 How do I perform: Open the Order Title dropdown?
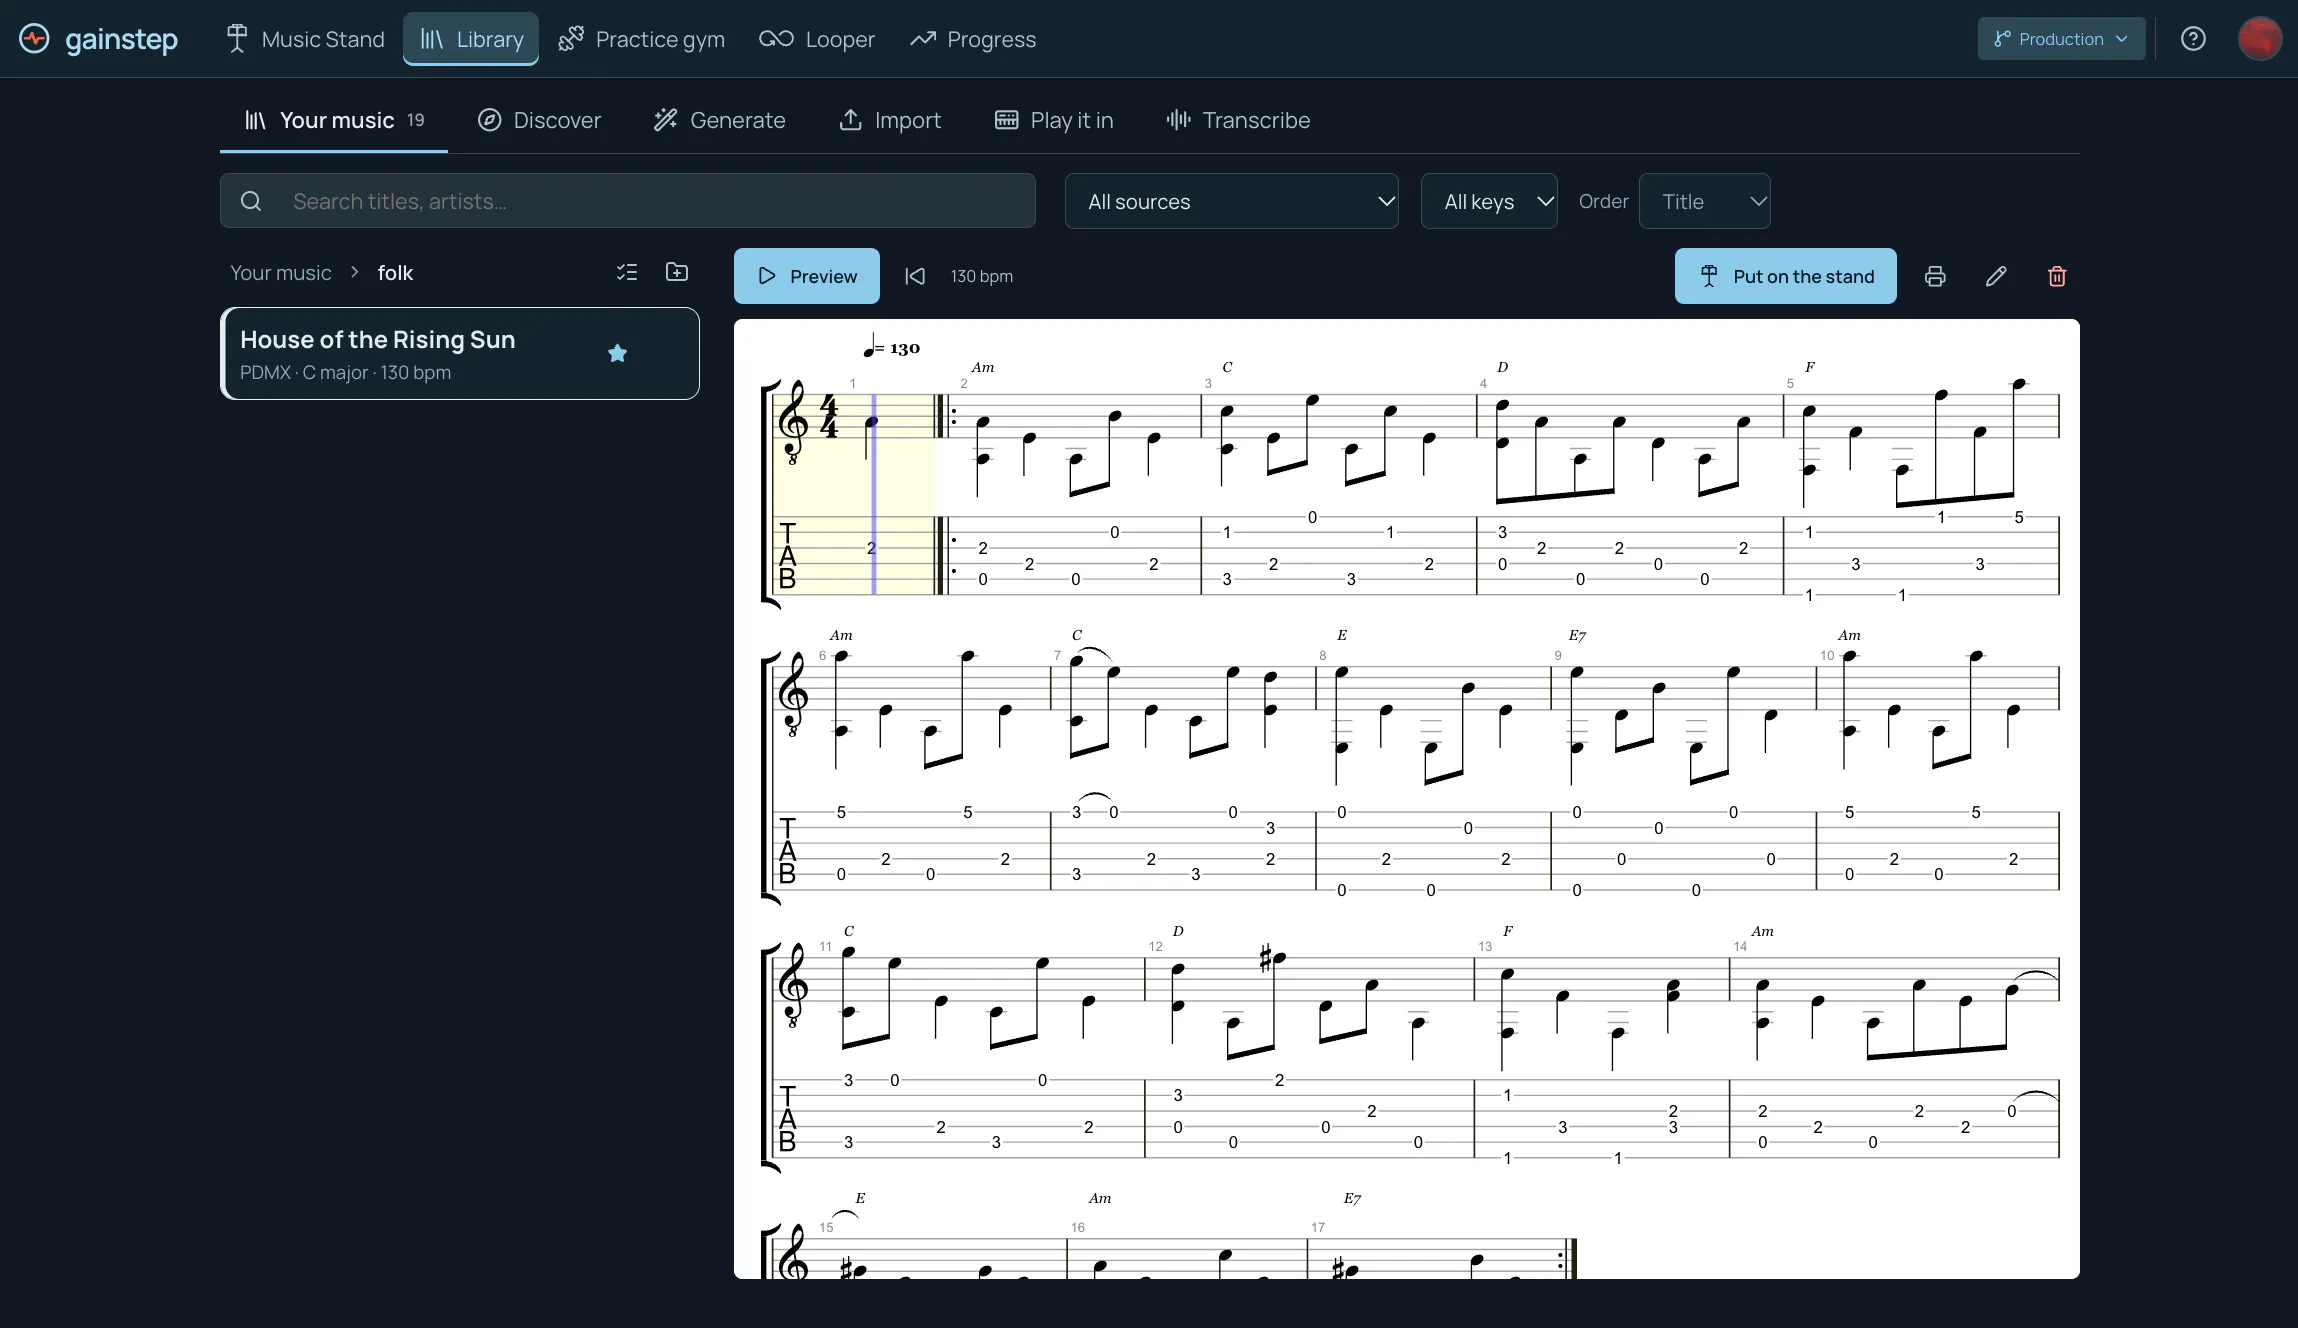pos(1704,201)
